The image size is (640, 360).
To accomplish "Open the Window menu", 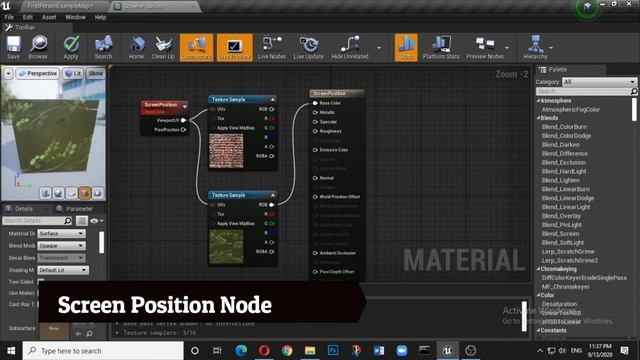I will [x=76, y=17].
